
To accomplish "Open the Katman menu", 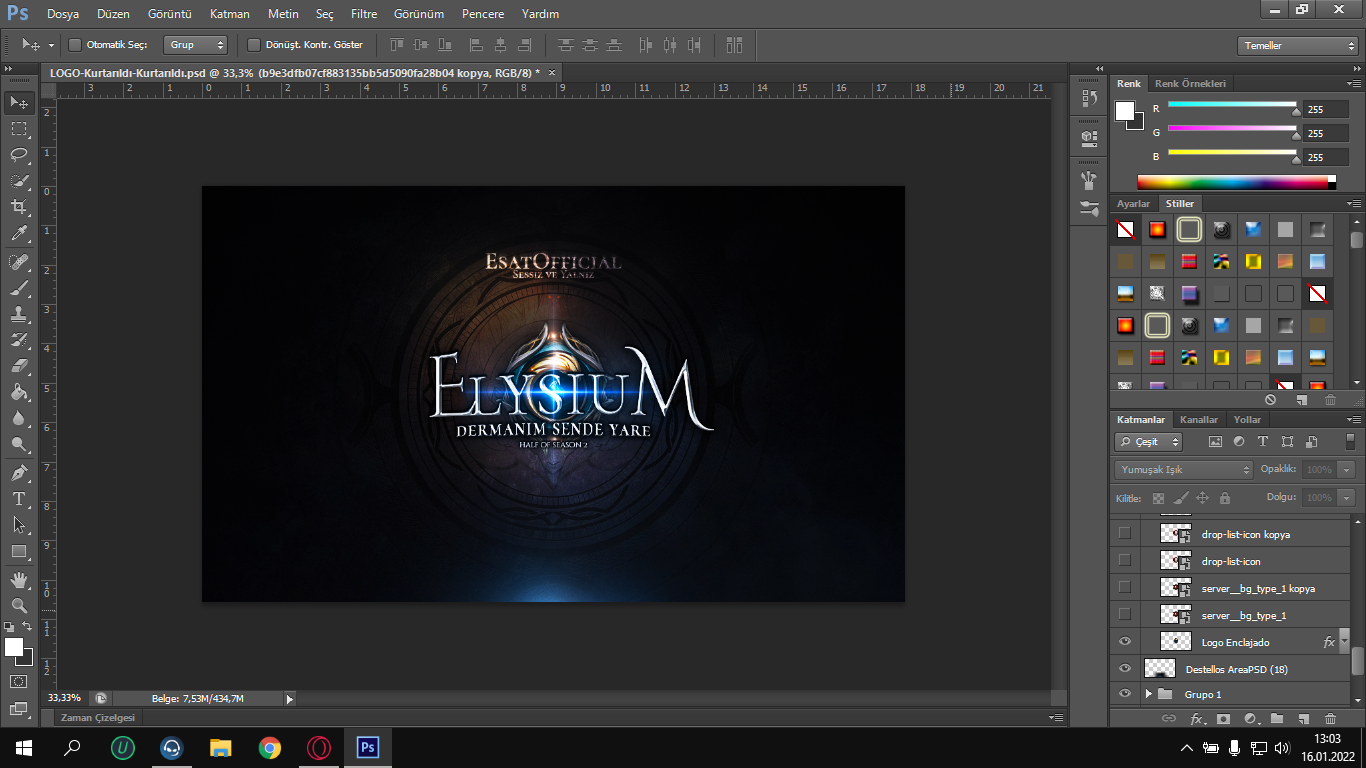I will click(x=230, y=14).
